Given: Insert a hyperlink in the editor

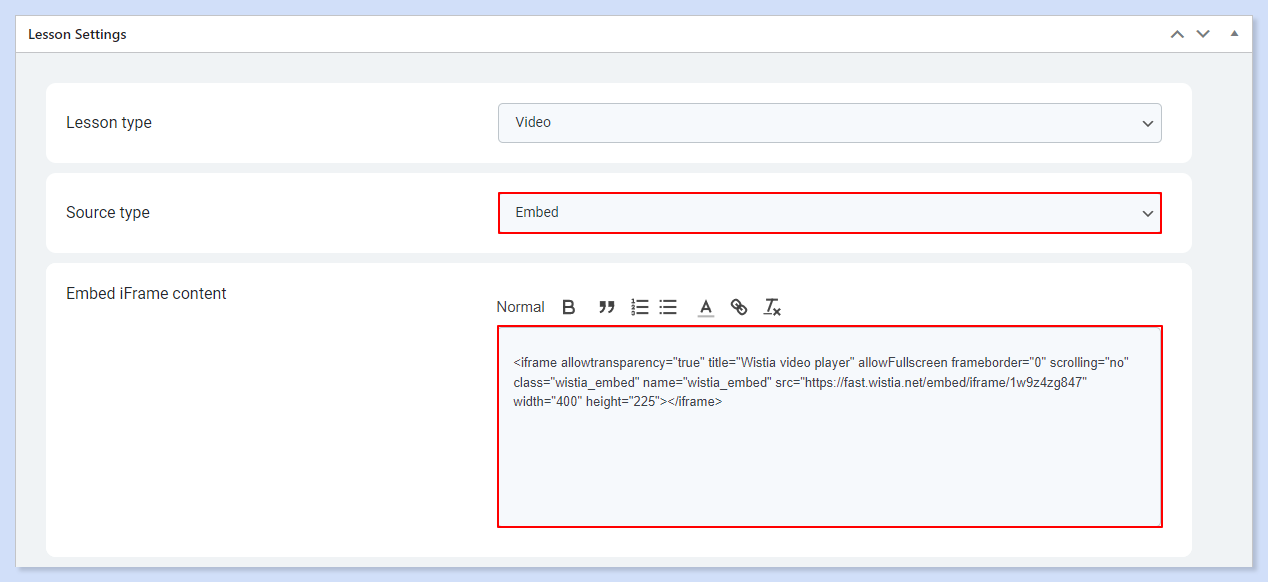Looking at the screenshot, I should (x=739, y=307).
